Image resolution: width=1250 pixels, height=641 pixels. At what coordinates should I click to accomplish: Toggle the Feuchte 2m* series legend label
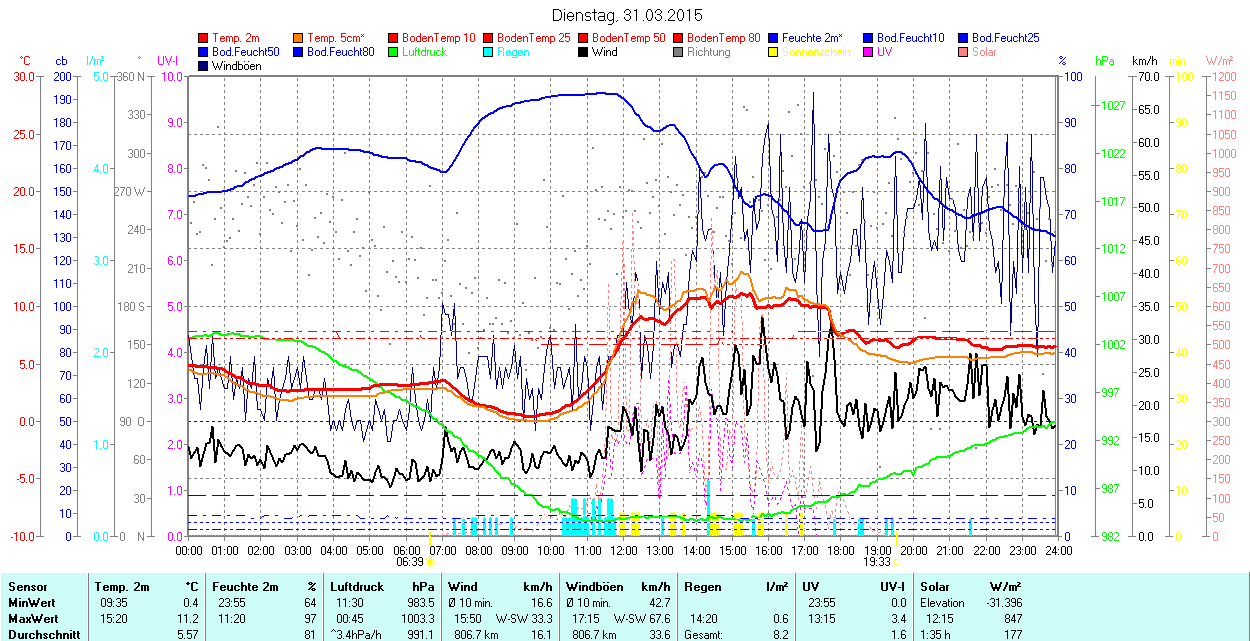814,38
